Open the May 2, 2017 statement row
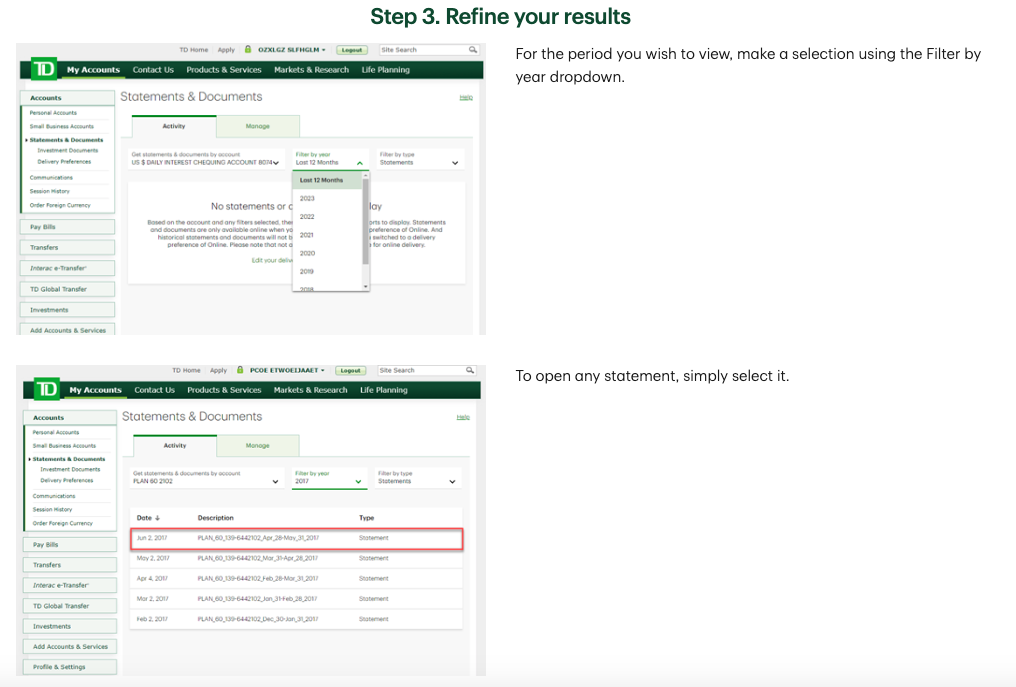Screen dimensions: 1016x687 (297, 559)
